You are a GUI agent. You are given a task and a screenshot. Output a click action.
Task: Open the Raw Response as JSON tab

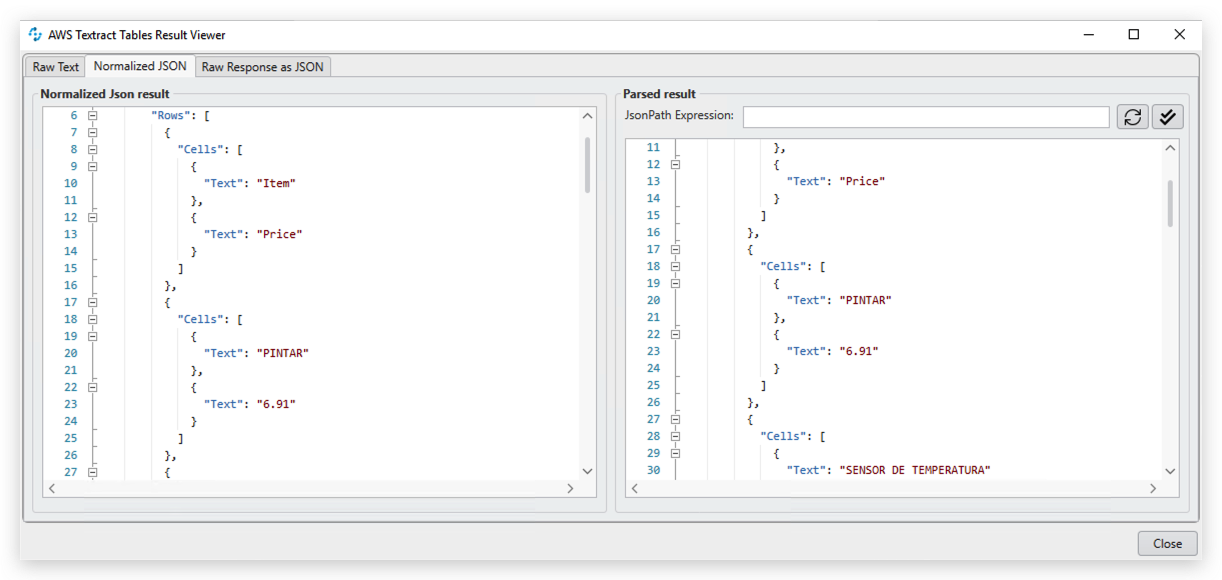pyautogui.click(x=262, y=66)
